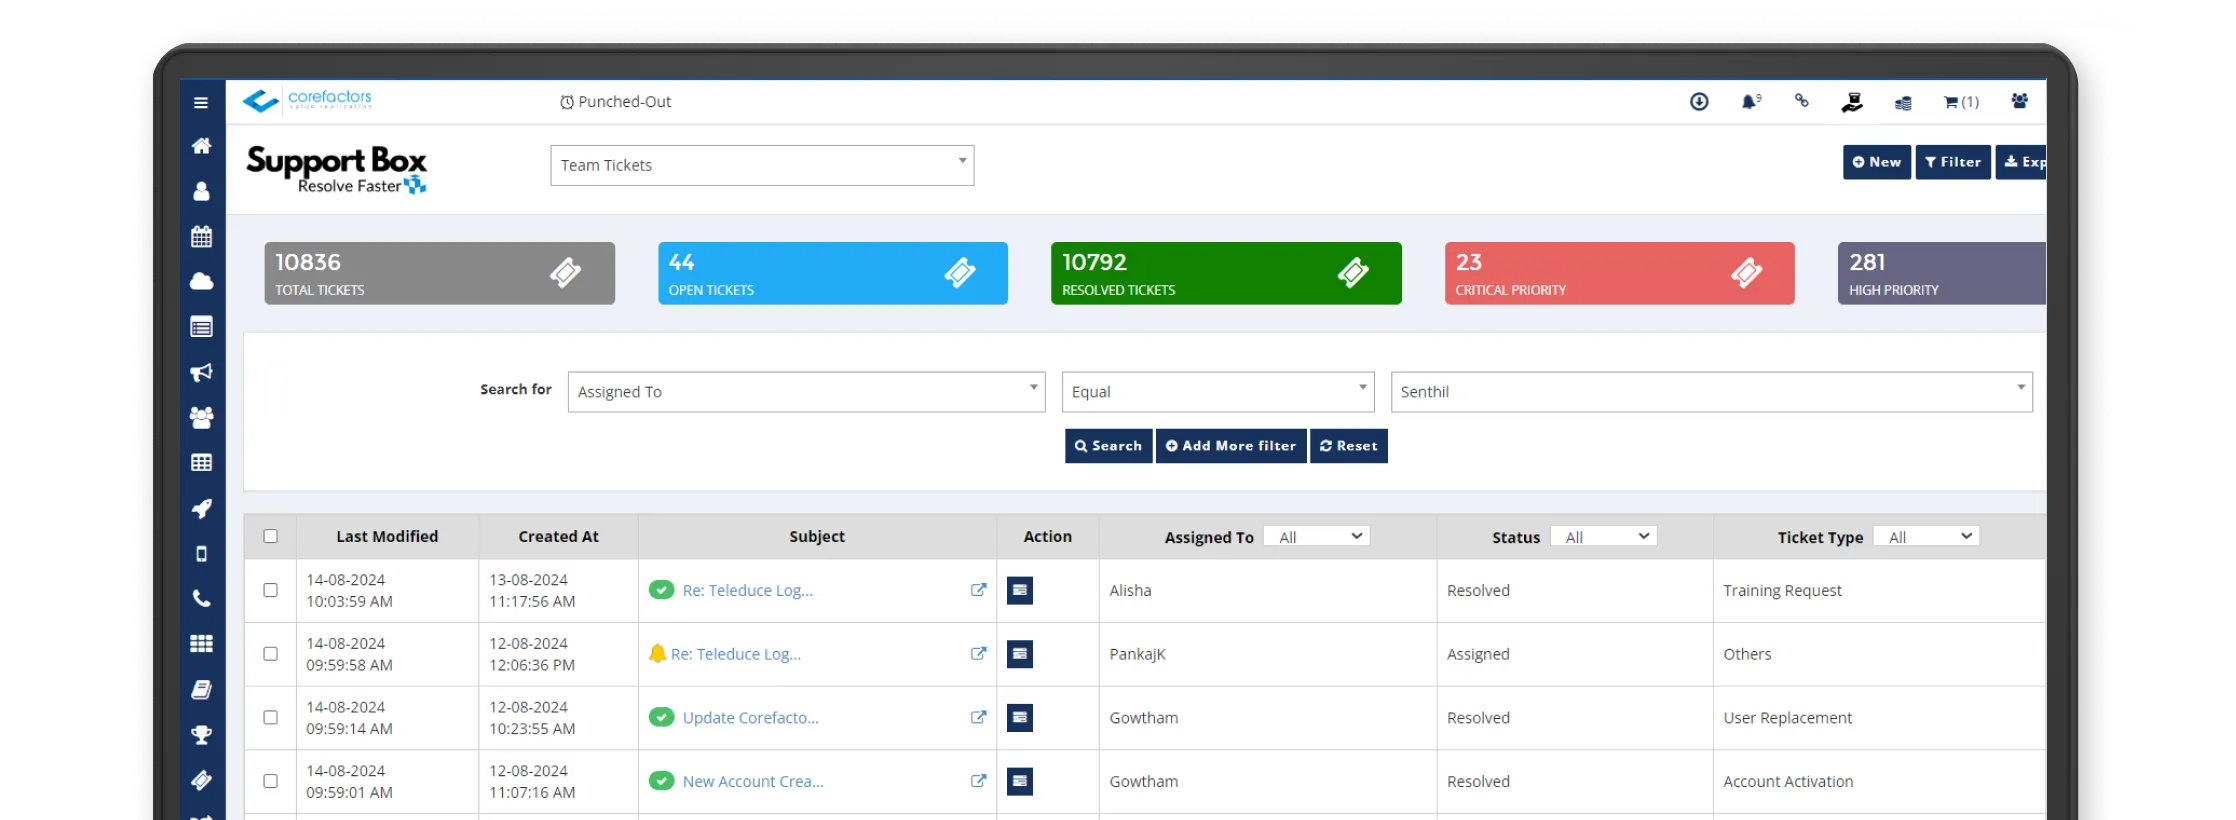Toggle the select-all tickets checkbox in header
Viewport: 2236px width, 820px height.
(270, 536)
